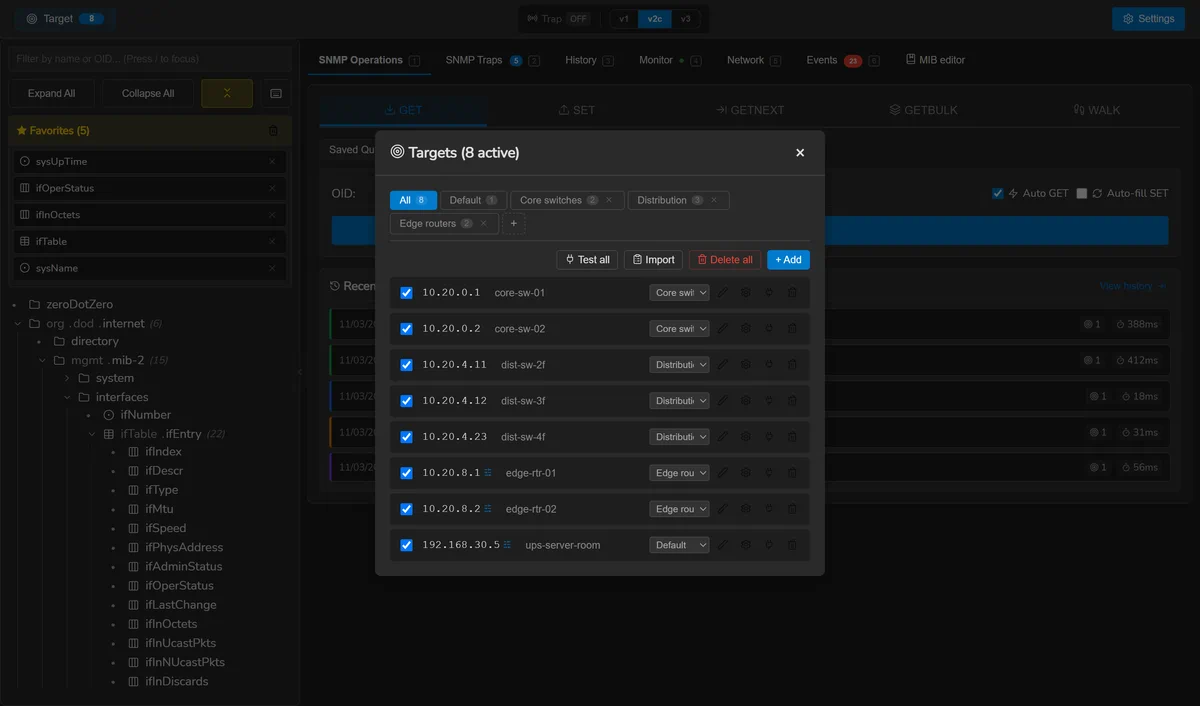Delete core-sw-01 using its trash icon
This screenshot has height=706, width=1200.
[792, 293]
